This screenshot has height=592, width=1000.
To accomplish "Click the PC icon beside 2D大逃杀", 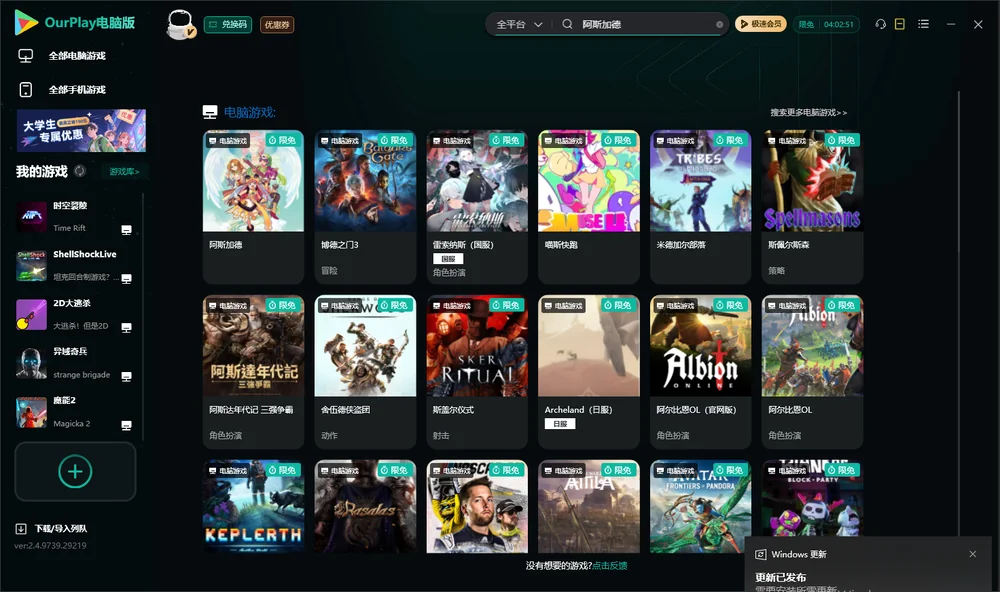I will (126, 327).
